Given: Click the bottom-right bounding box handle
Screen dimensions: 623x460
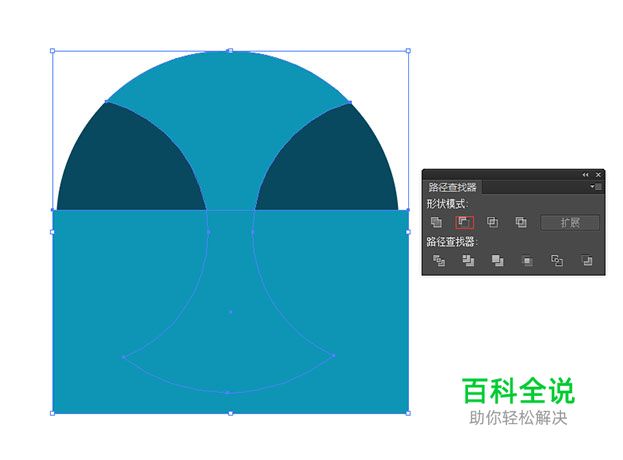Looking at the screenshot, I should 408,413.
